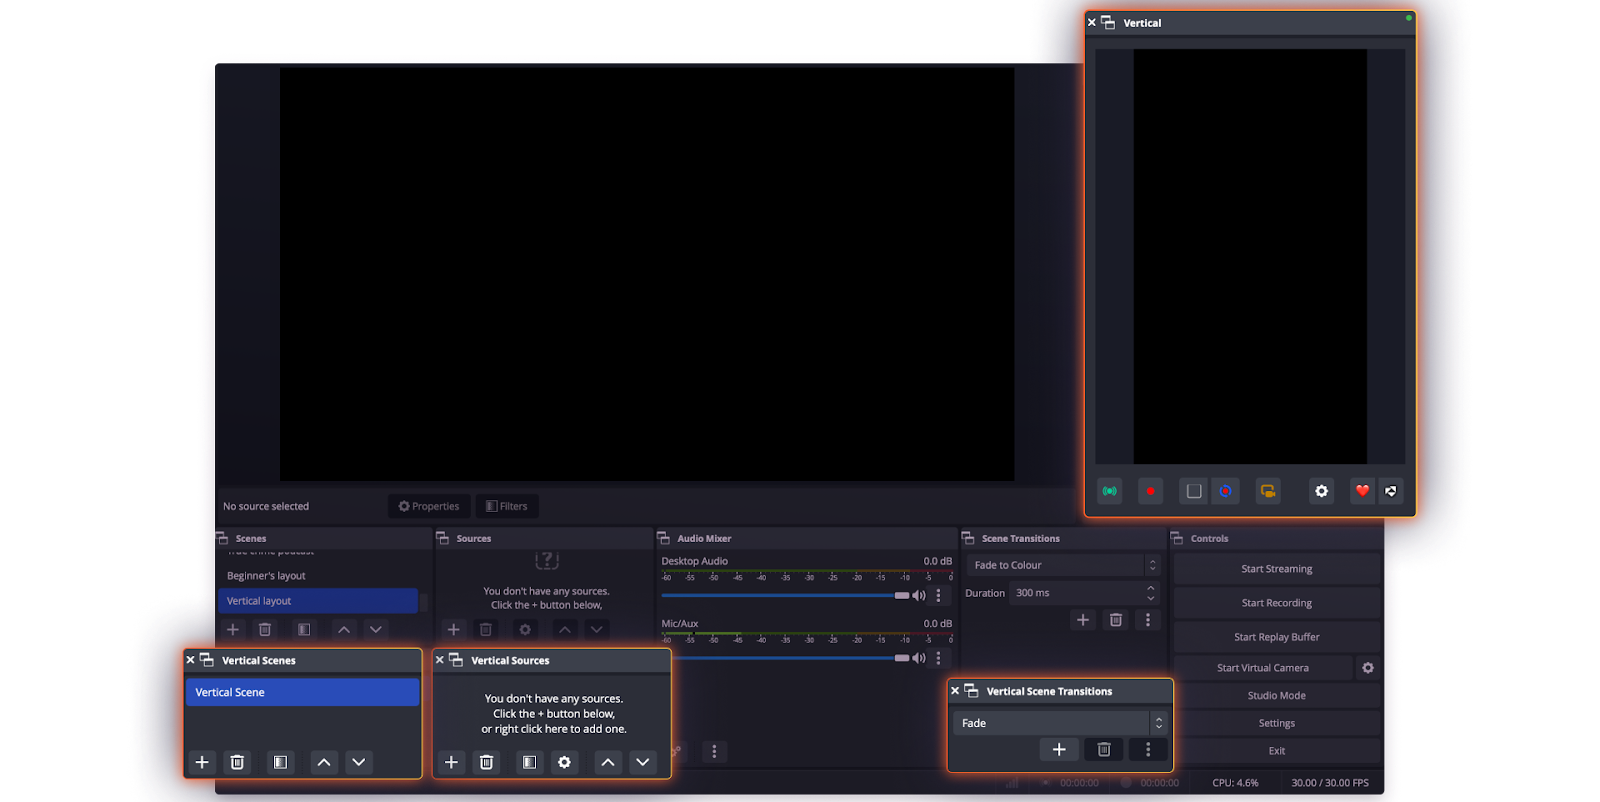Click the Aitum logo icon in the Vertical dock
Image resolution: width=1600 pixels, height=802 pixels.
1390,491
